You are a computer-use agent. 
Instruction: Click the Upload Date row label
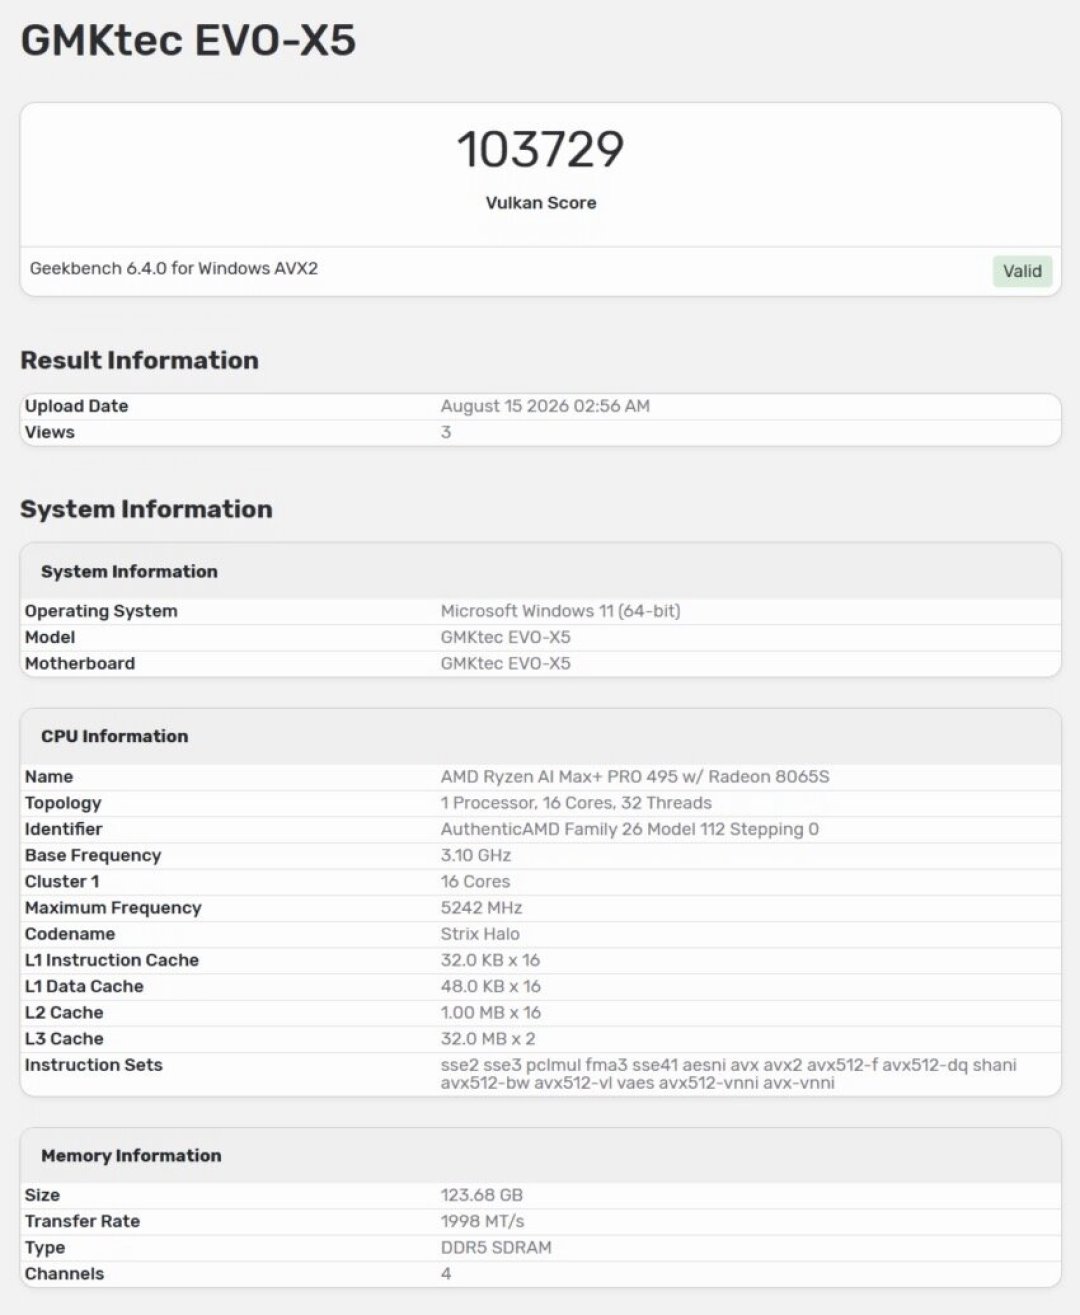pyautogui.click(x=76, y=406)
